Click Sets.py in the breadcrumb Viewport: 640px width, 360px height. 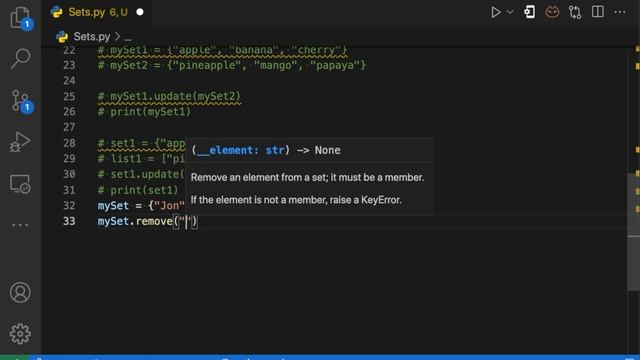click(x=91, y=37)
